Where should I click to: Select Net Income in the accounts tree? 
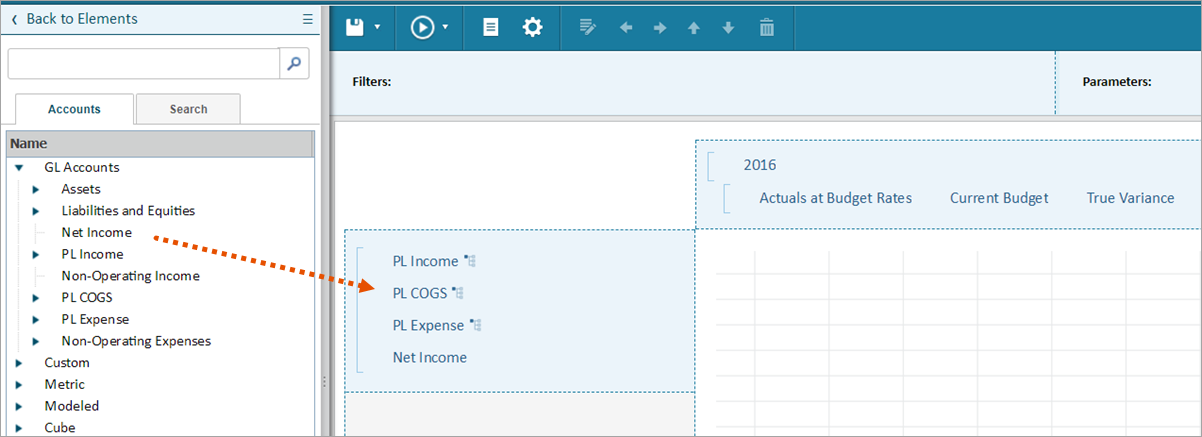point(96,232)
